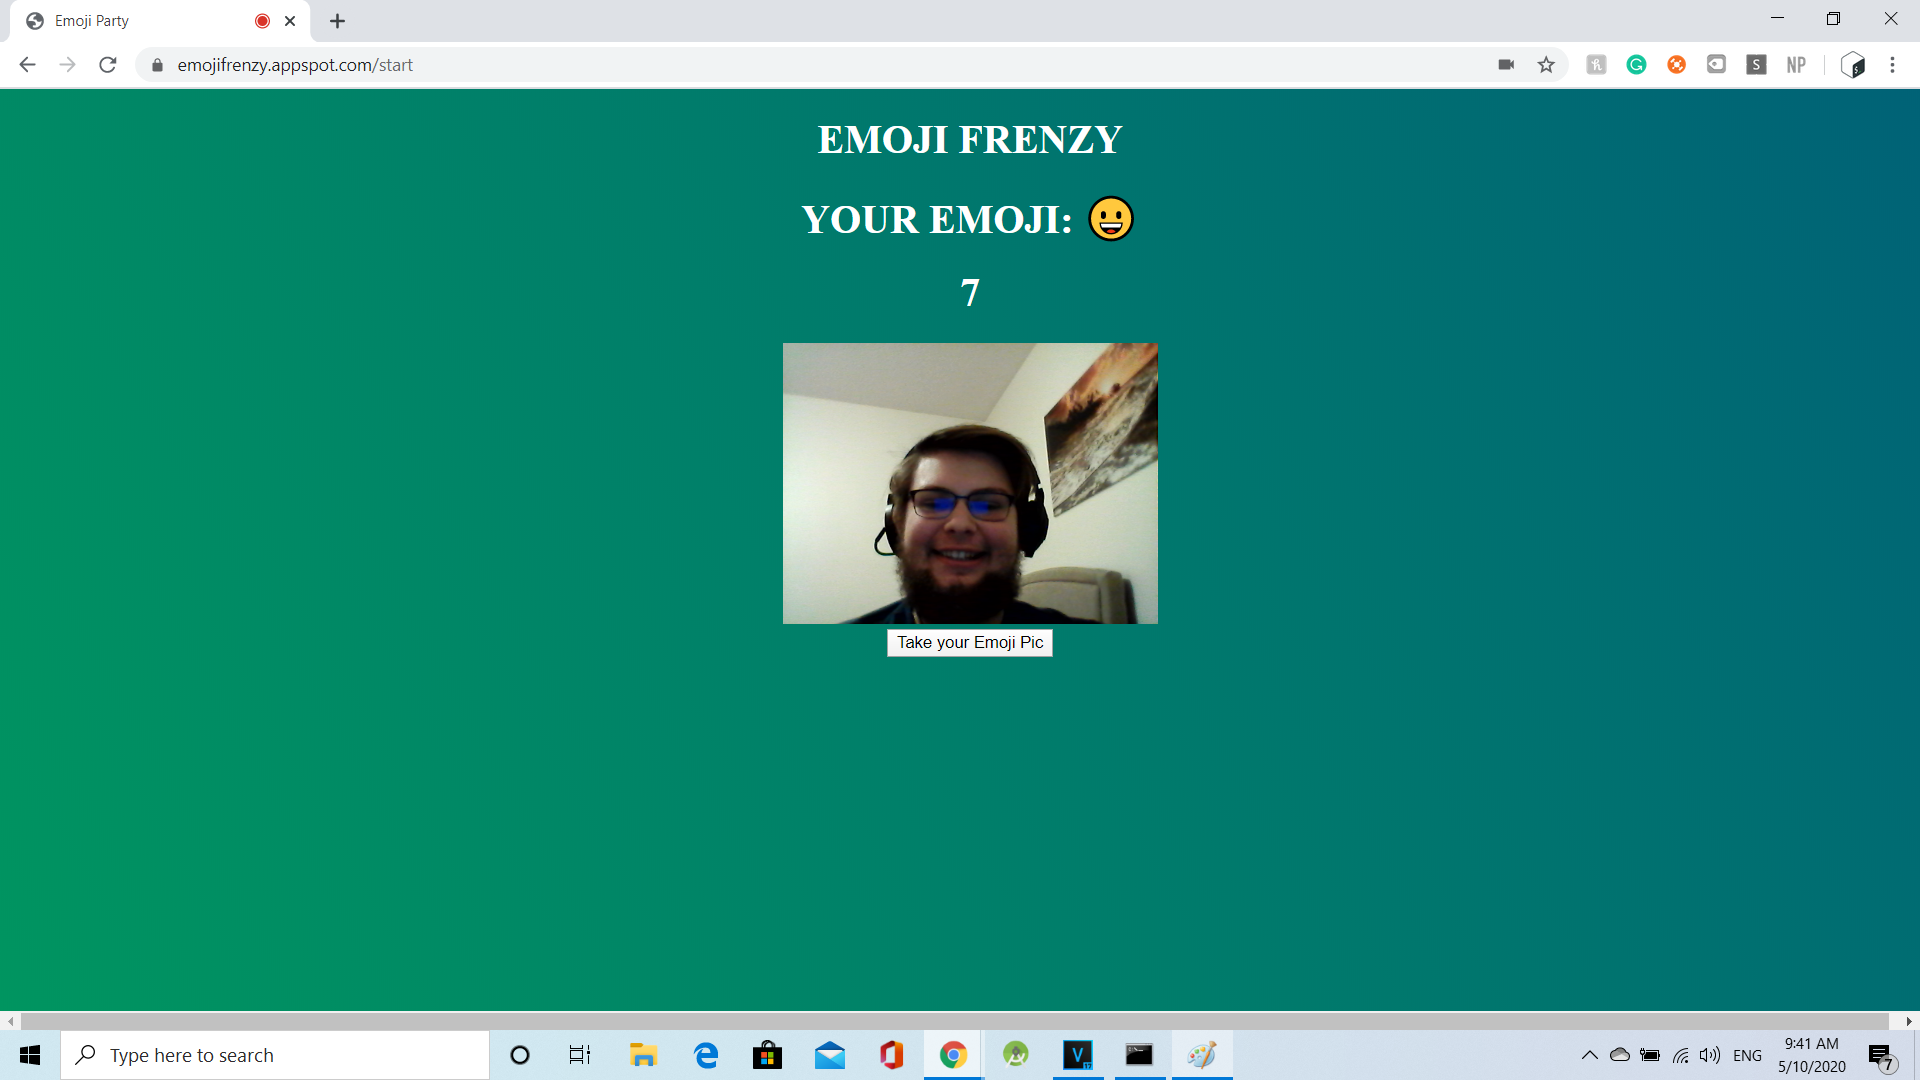
Task: Click the Take your Emoji Pic button
Action: (969, 643)
